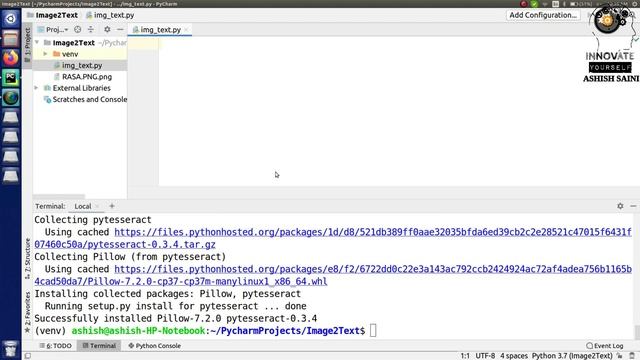Viewport: 640px width, 360px height.
Task: Open Python 3.7 interpreter selector
Action: (572, 356)
